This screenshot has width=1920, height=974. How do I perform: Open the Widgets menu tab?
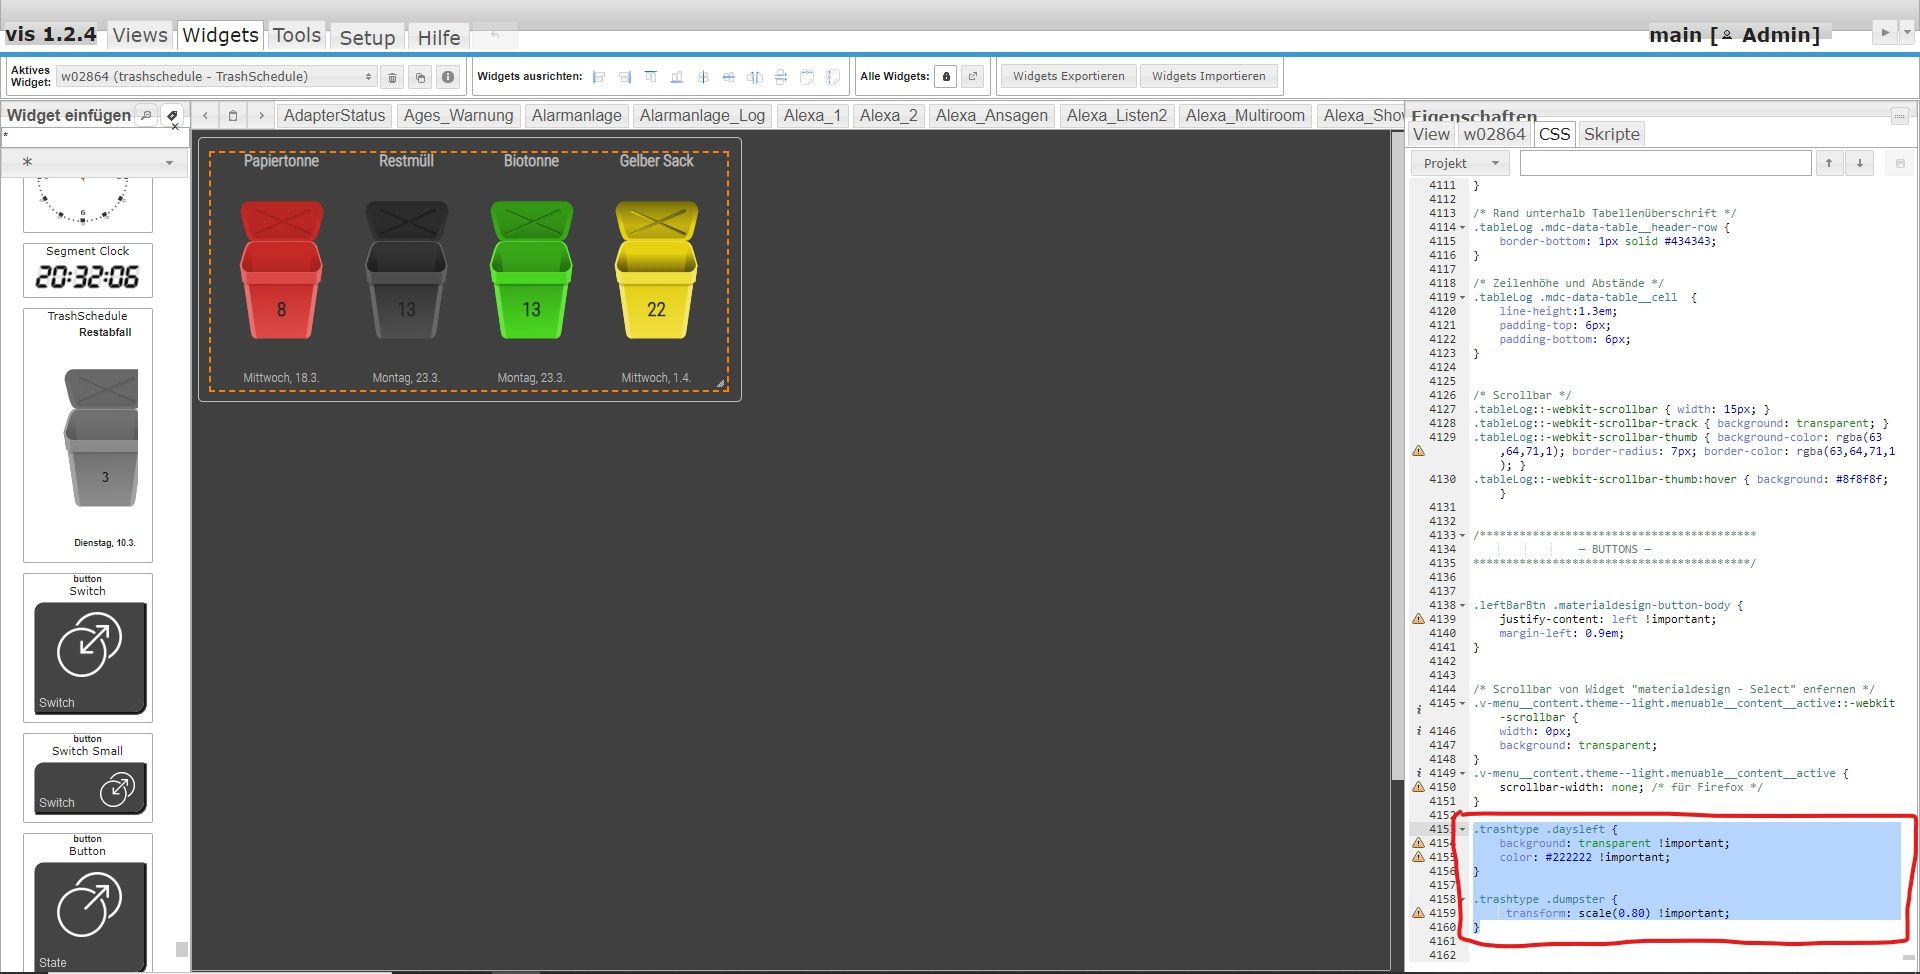[x=220, y=35]
